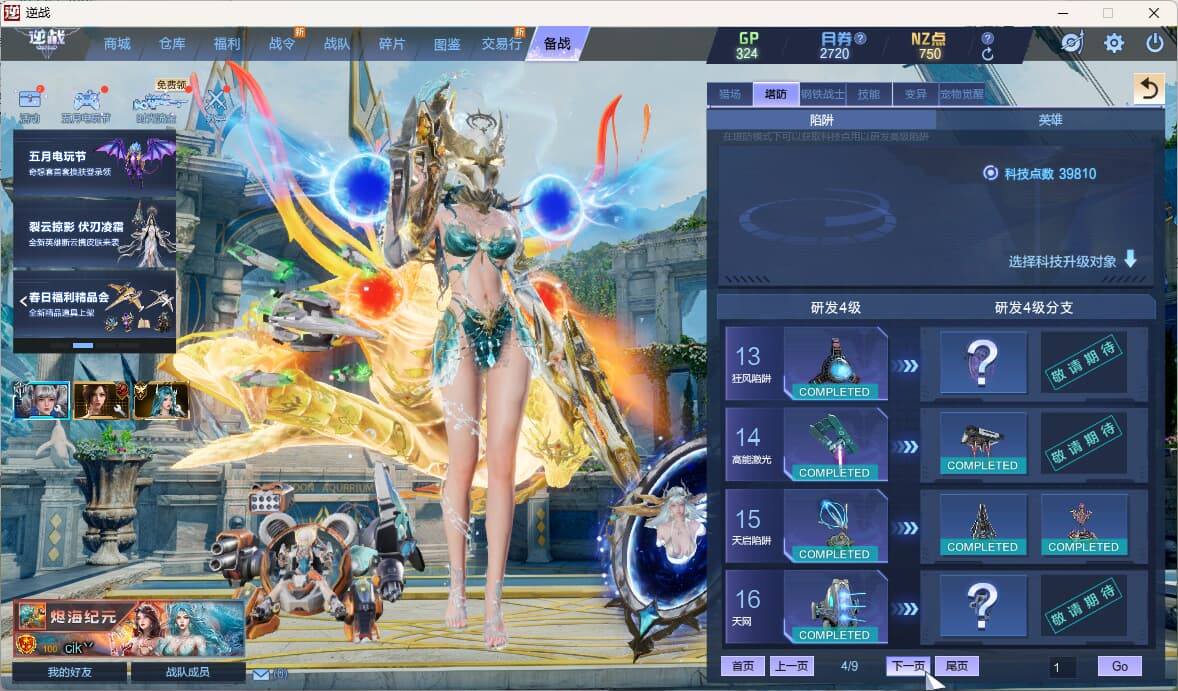
Task: Click 敬请期待 placeholder in row 13
Action: (x=1083, y=363)
